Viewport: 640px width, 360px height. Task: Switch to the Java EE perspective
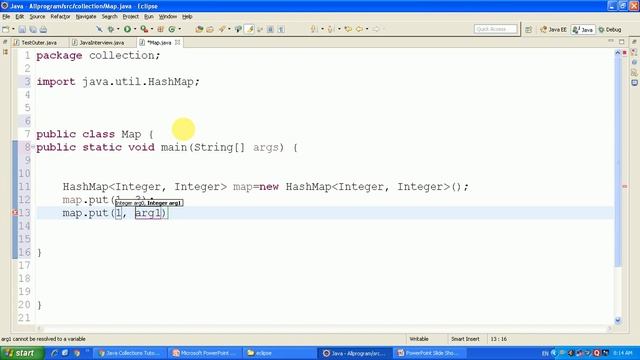[553, 29]
